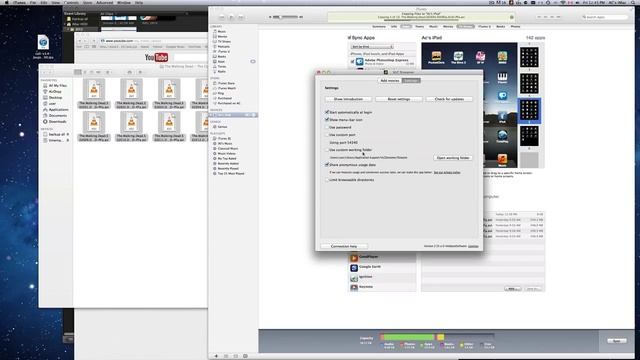Screen dimensions: 640x360
Task: Open the Info tab in iTunes
Action: click(x=394, y=27)
